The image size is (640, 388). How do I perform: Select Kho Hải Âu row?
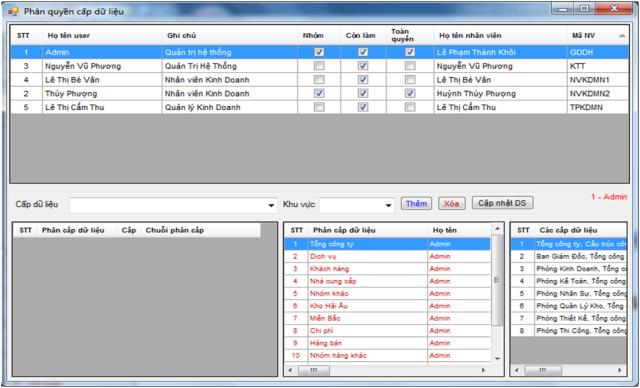[x=388, y=306]
